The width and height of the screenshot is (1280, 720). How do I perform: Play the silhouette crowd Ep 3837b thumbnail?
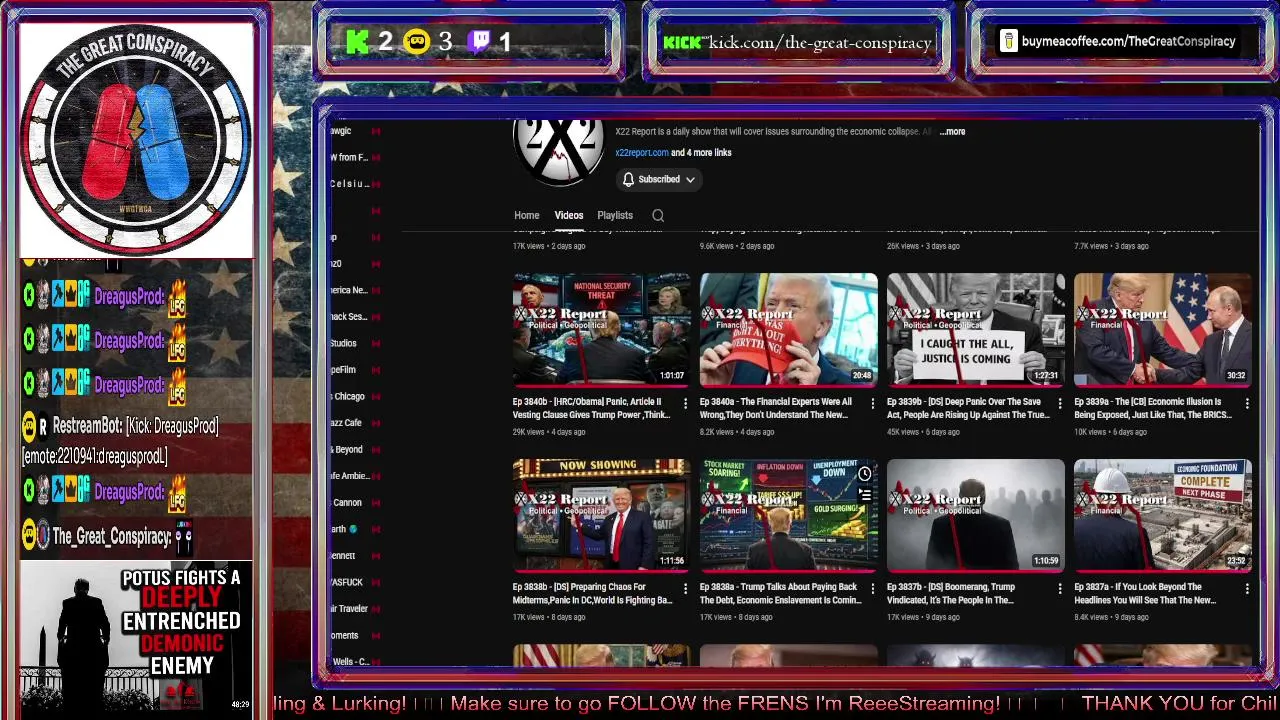pos(976,515)
